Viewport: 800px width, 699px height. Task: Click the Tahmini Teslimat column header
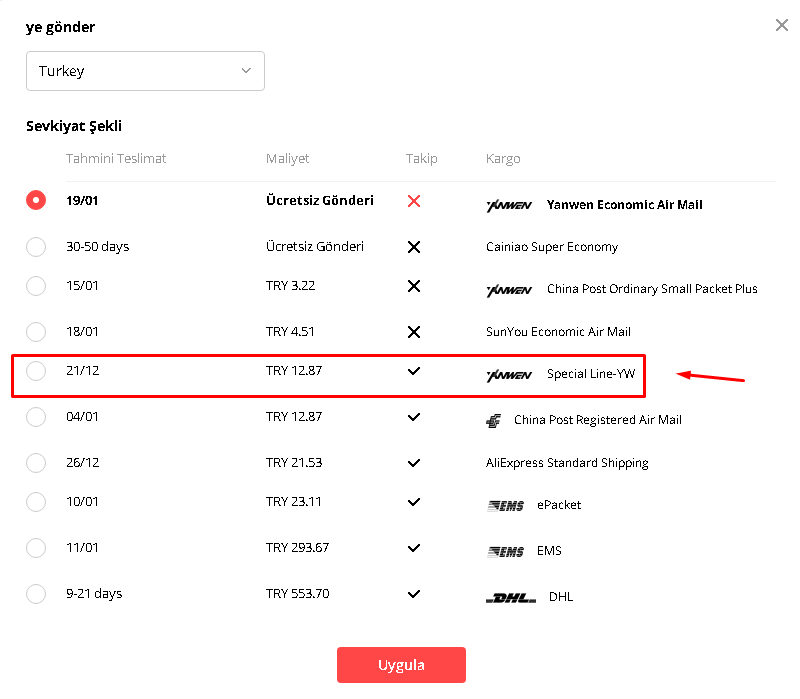click(116, 159)
